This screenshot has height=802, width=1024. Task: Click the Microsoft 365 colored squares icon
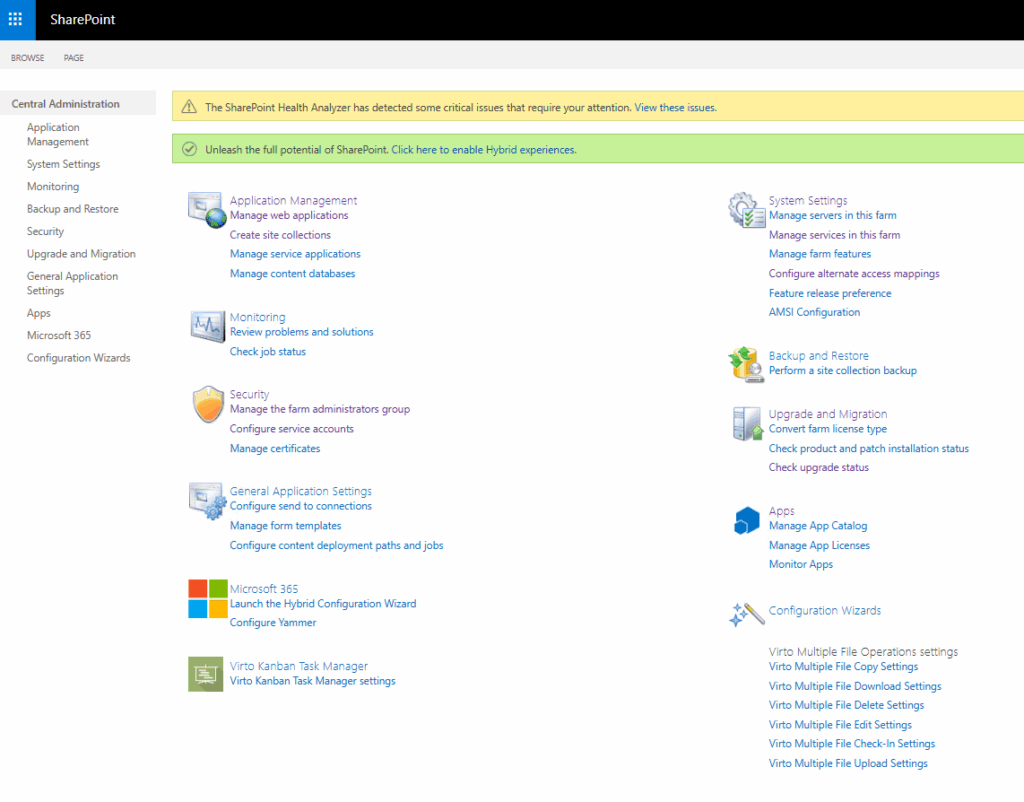click(208, 598)
